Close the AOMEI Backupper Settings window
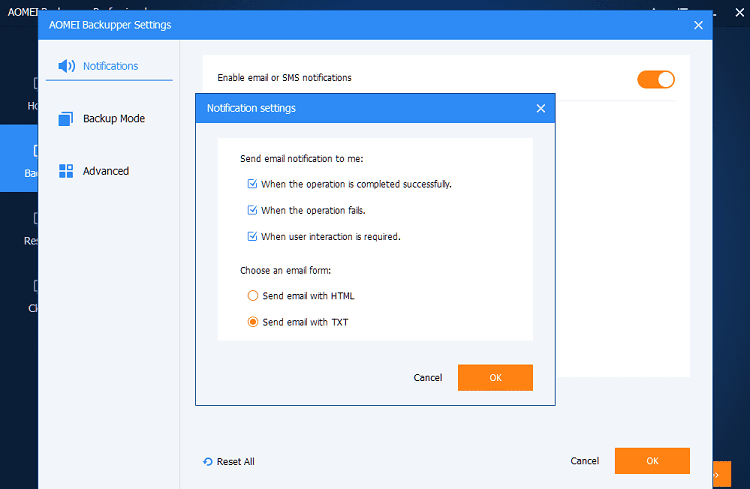The image size is (750, 489). pos(698,25)
